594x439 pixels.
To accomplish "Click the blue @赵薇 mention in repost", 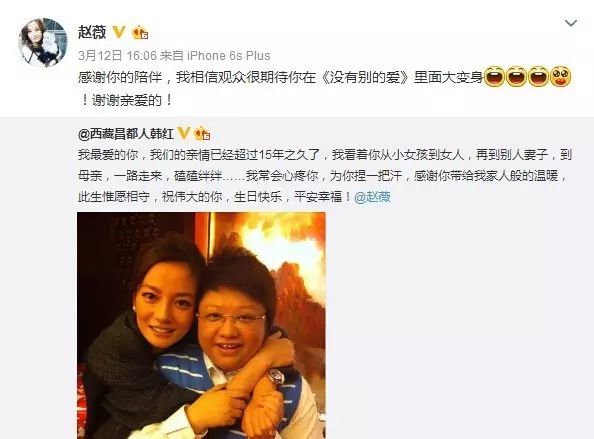I will point(372,197).
